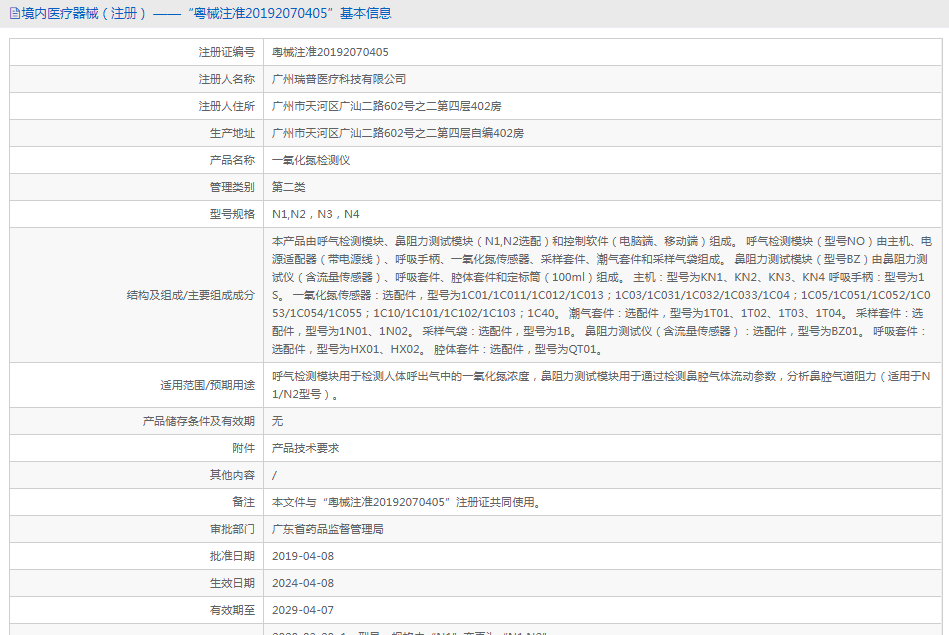Click the attachment entry 产品技术要求
949x635 pixels.
point(305,448)
